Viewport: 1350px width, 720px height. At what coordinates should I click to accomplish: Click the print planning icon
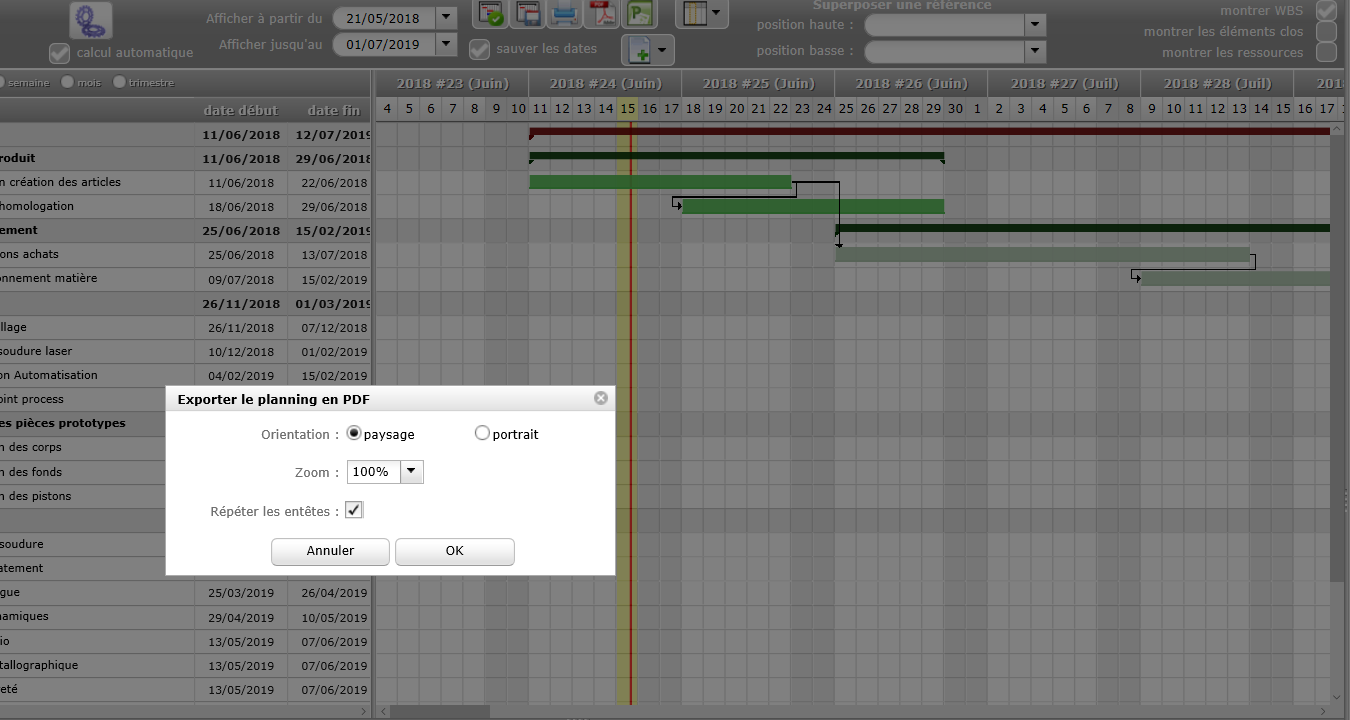564,13
